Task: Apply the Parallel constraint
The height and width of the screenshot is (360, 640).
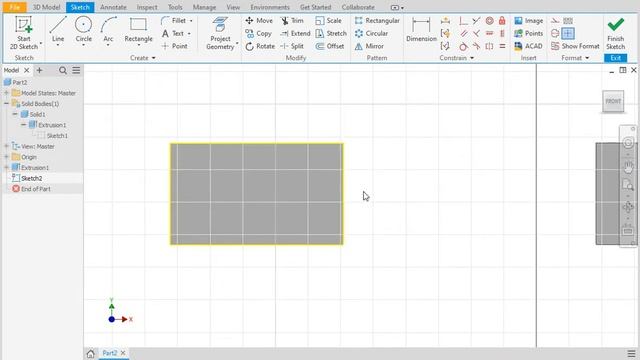Action: 463,33
